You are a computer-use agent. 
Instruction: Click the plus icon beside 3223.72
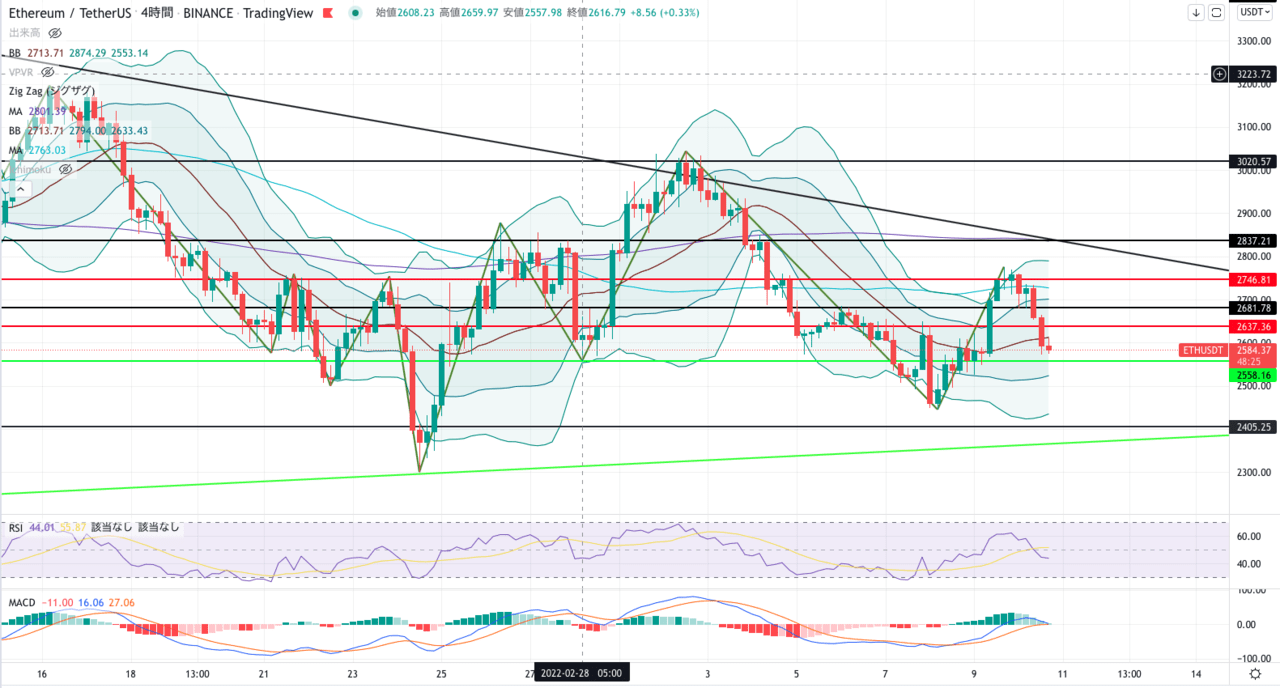(x=1219, y=73)
